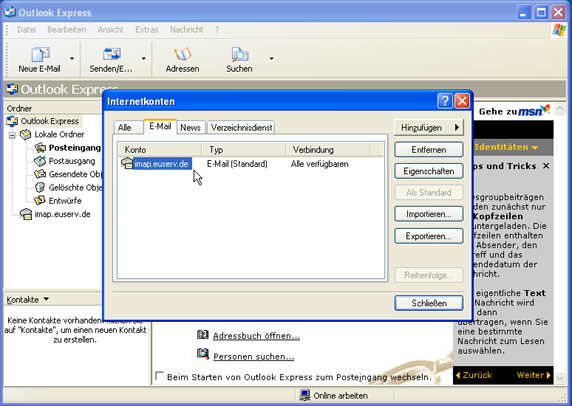The image size is (572, 406).
Task: Click the Internetkonten help question-mark button
Action: (445, 101)
